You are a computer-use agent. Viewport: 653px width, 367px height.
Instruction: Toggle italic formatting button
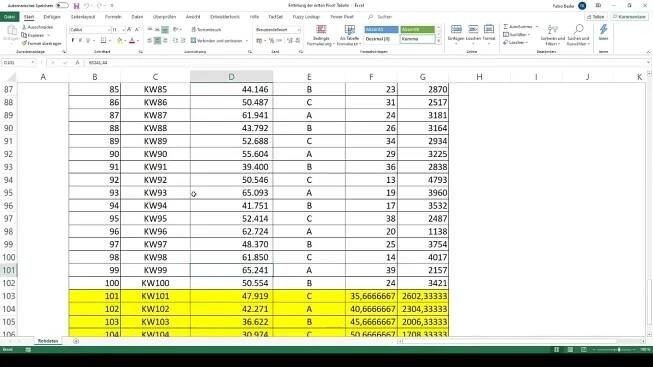pos(80,40)
